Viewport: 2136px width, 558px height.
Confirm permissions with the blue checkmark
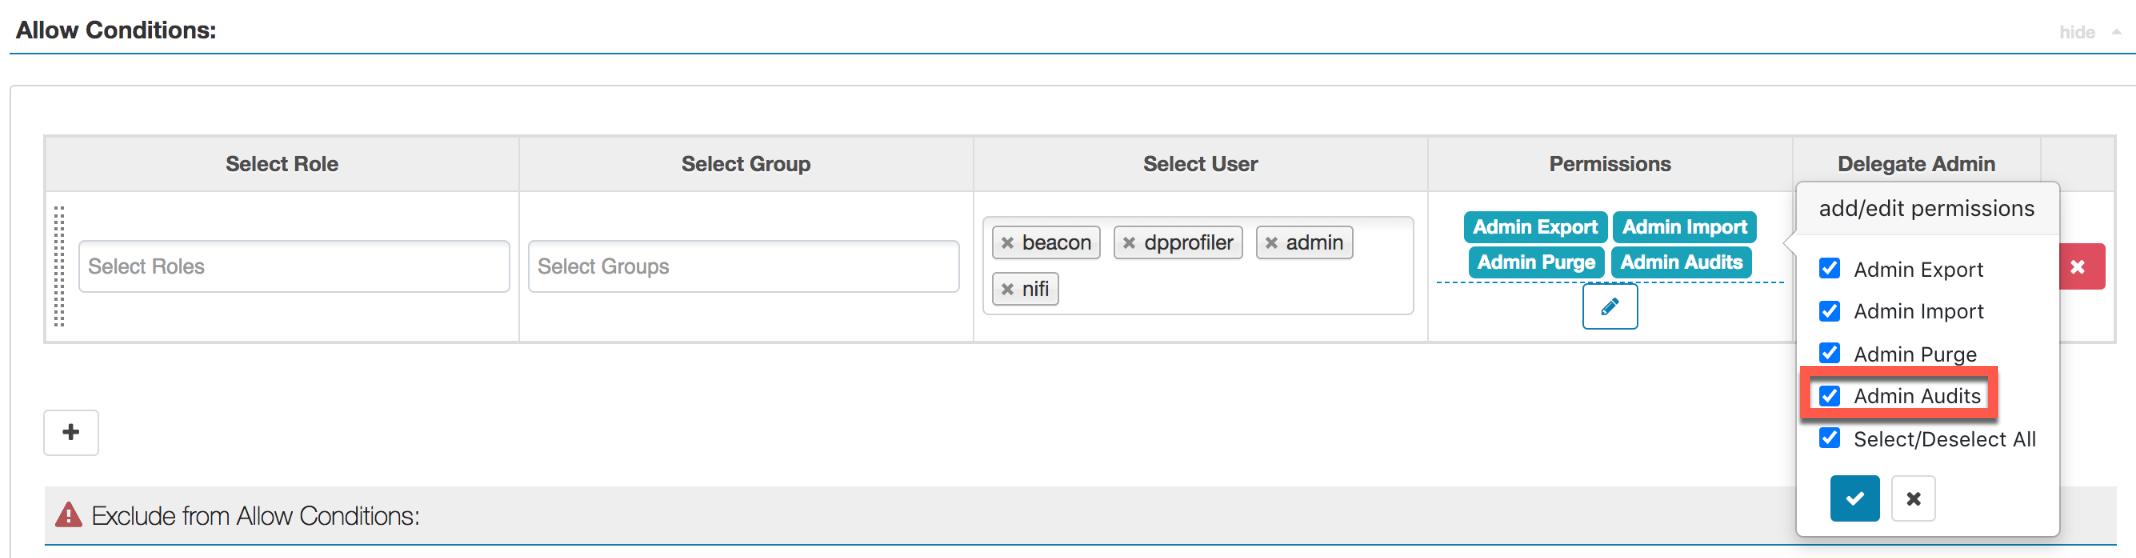pyautogui.click(x=1854, y=498)
